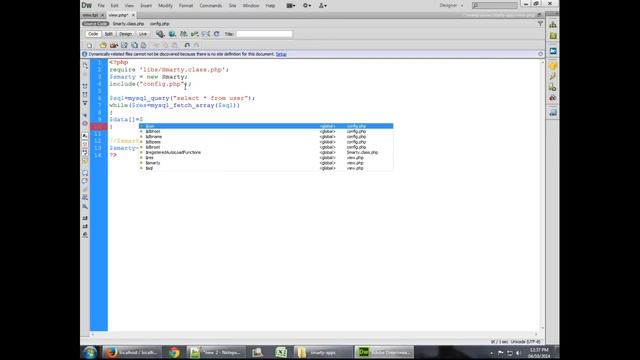Click the Refresh icon in the document toolbar
This screenshot has width=640, height=360.
216,34
